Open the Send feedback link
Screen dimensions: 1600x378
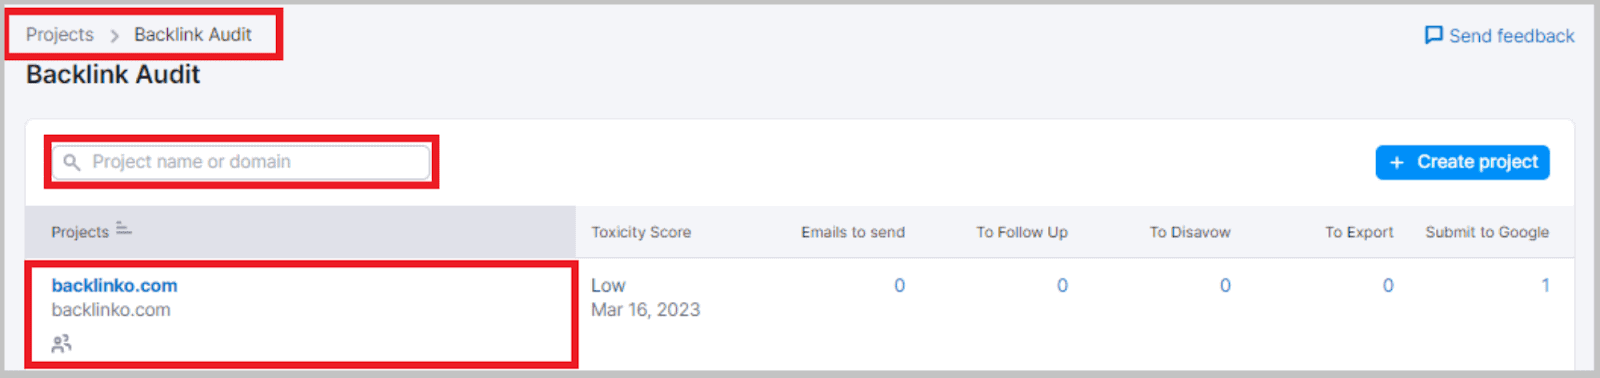click(x=1500, y=35)
